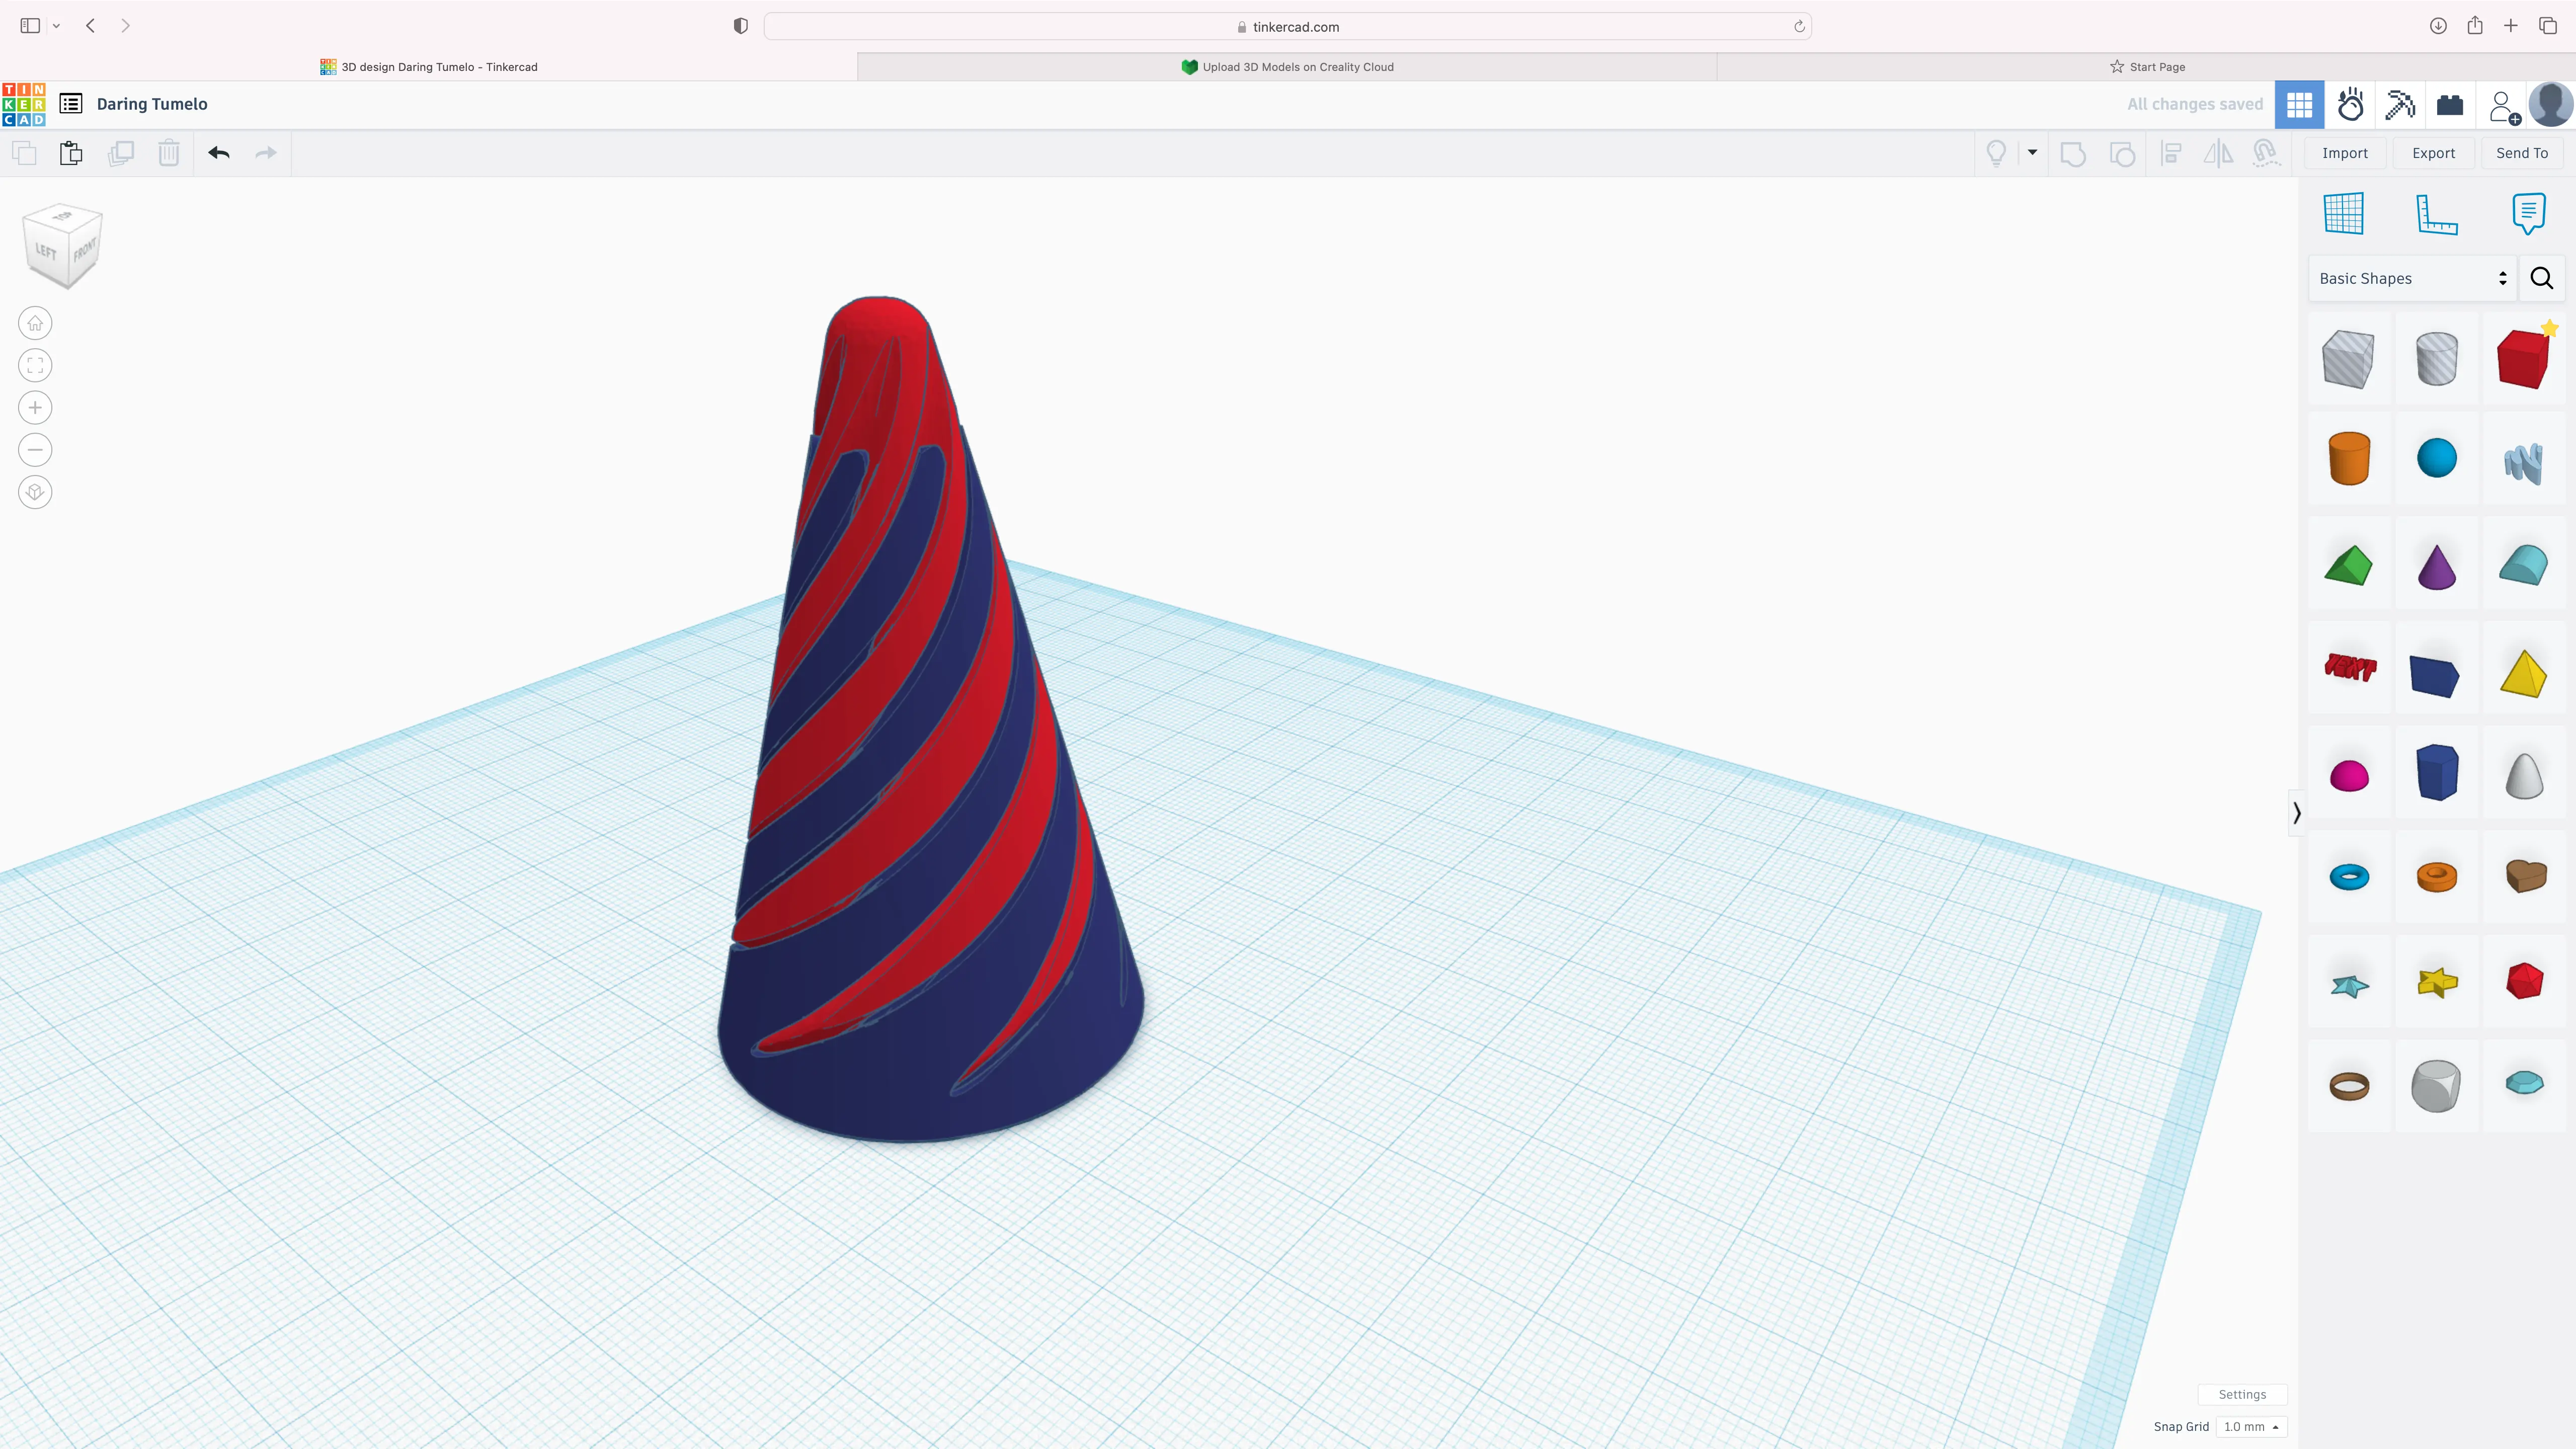Click the Export button
2576x1449 pixels.
click(2434, 153)
